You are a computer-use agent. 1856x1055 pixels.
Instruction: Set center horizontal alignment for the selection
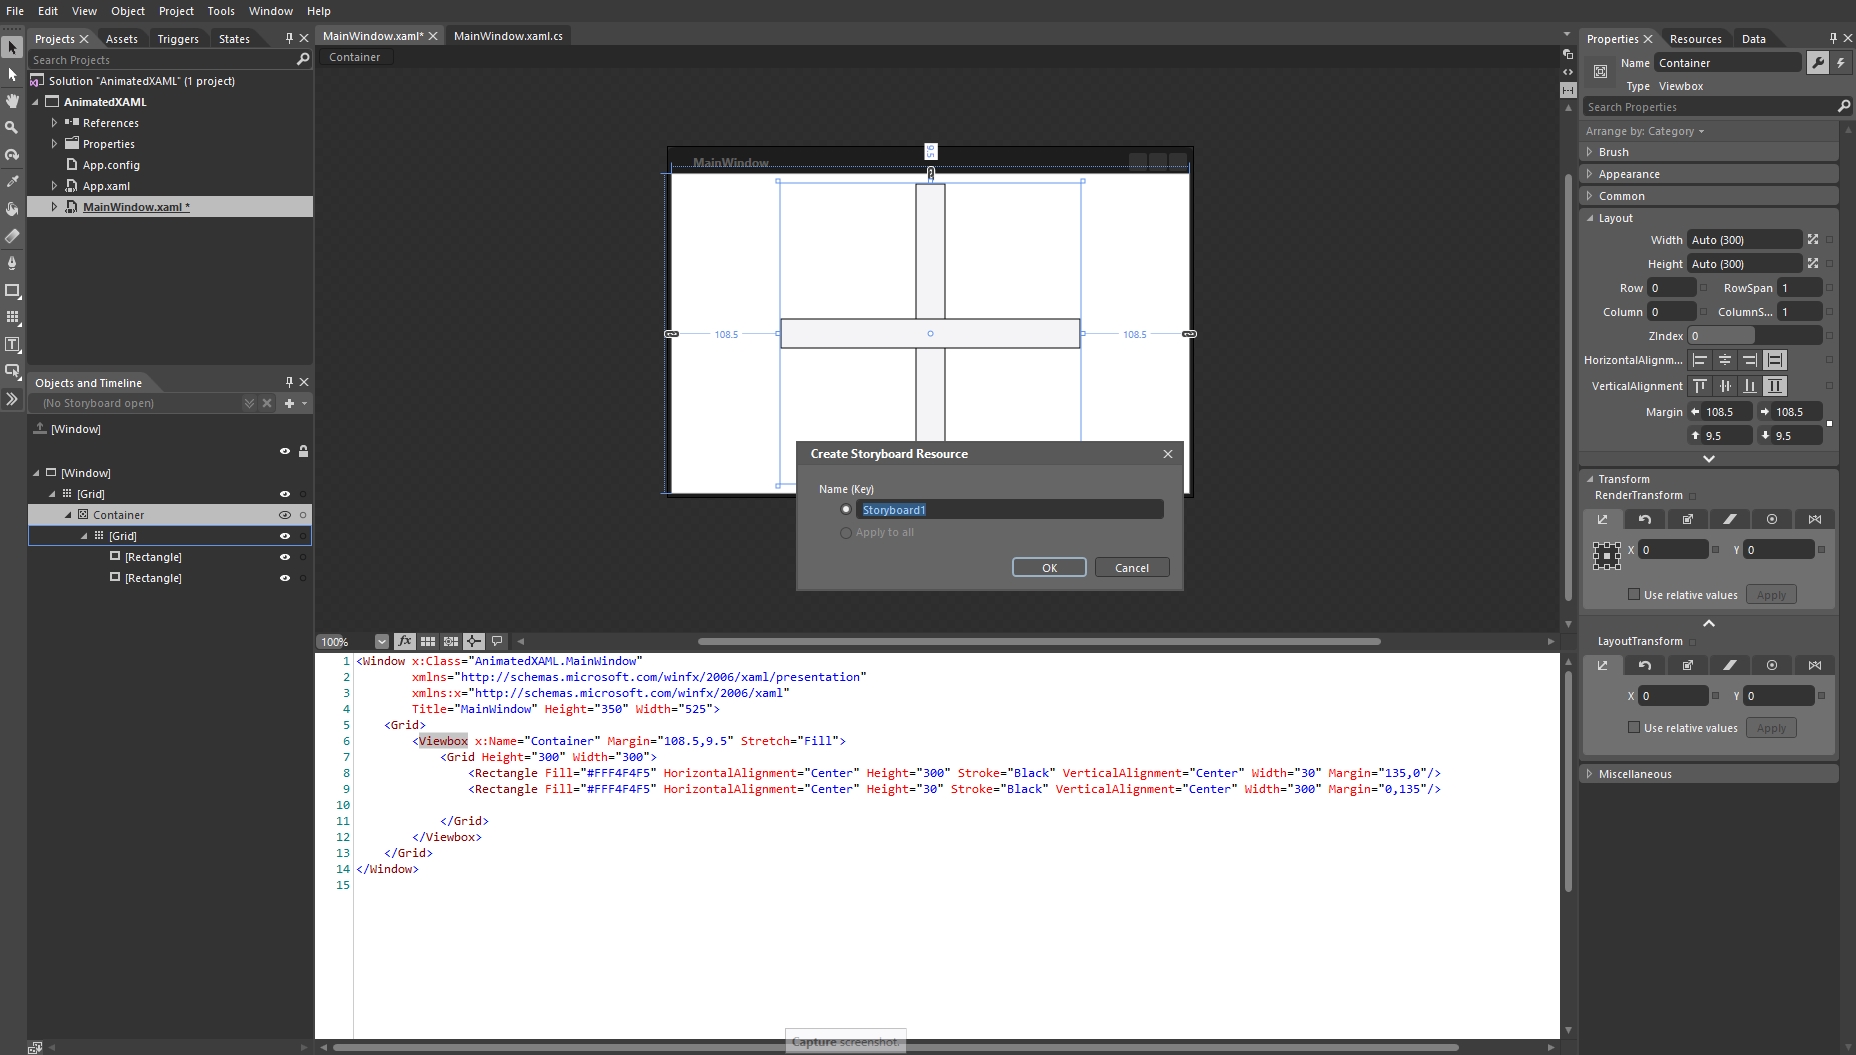pyautogui.click(x=1724, y=360)
